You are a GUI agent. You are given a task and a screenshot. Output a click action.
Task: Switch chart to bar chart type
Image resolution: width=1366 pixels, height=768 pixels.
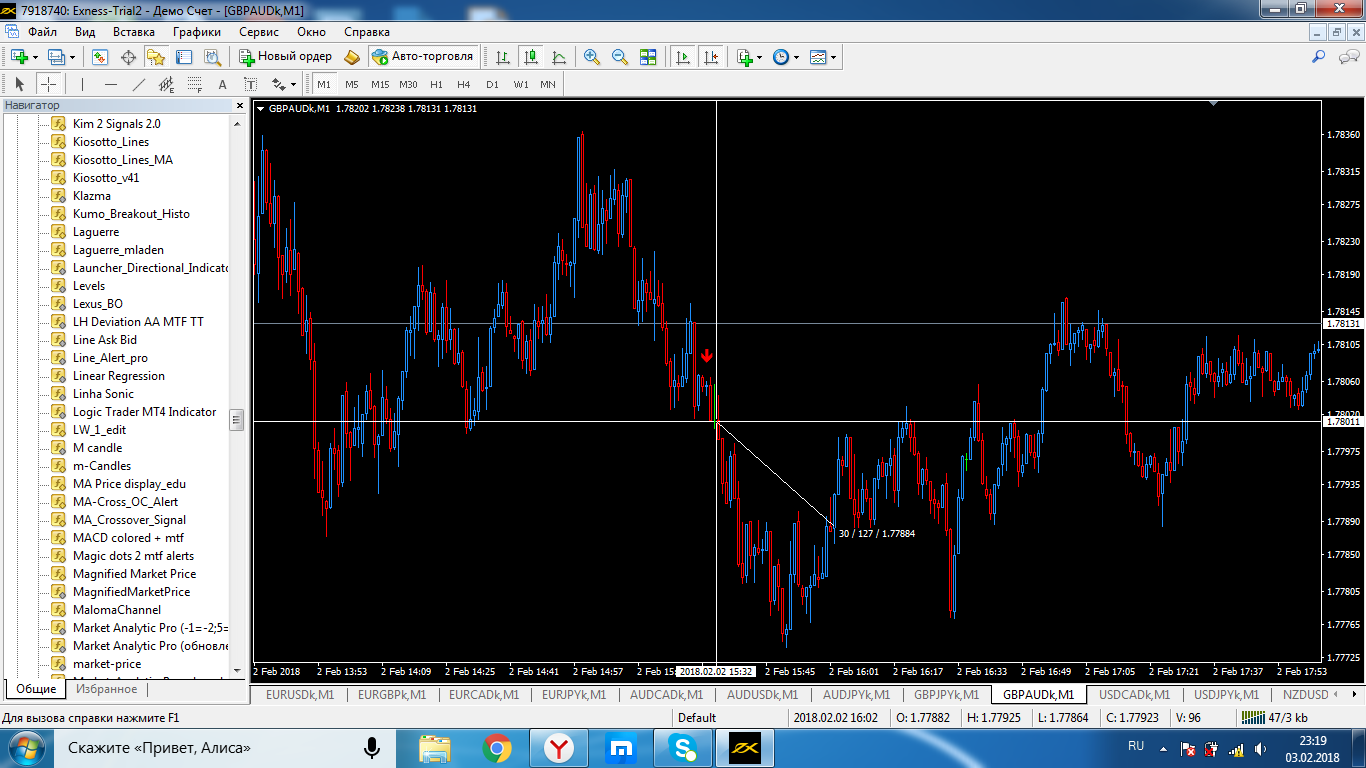(x=503, y=57)
